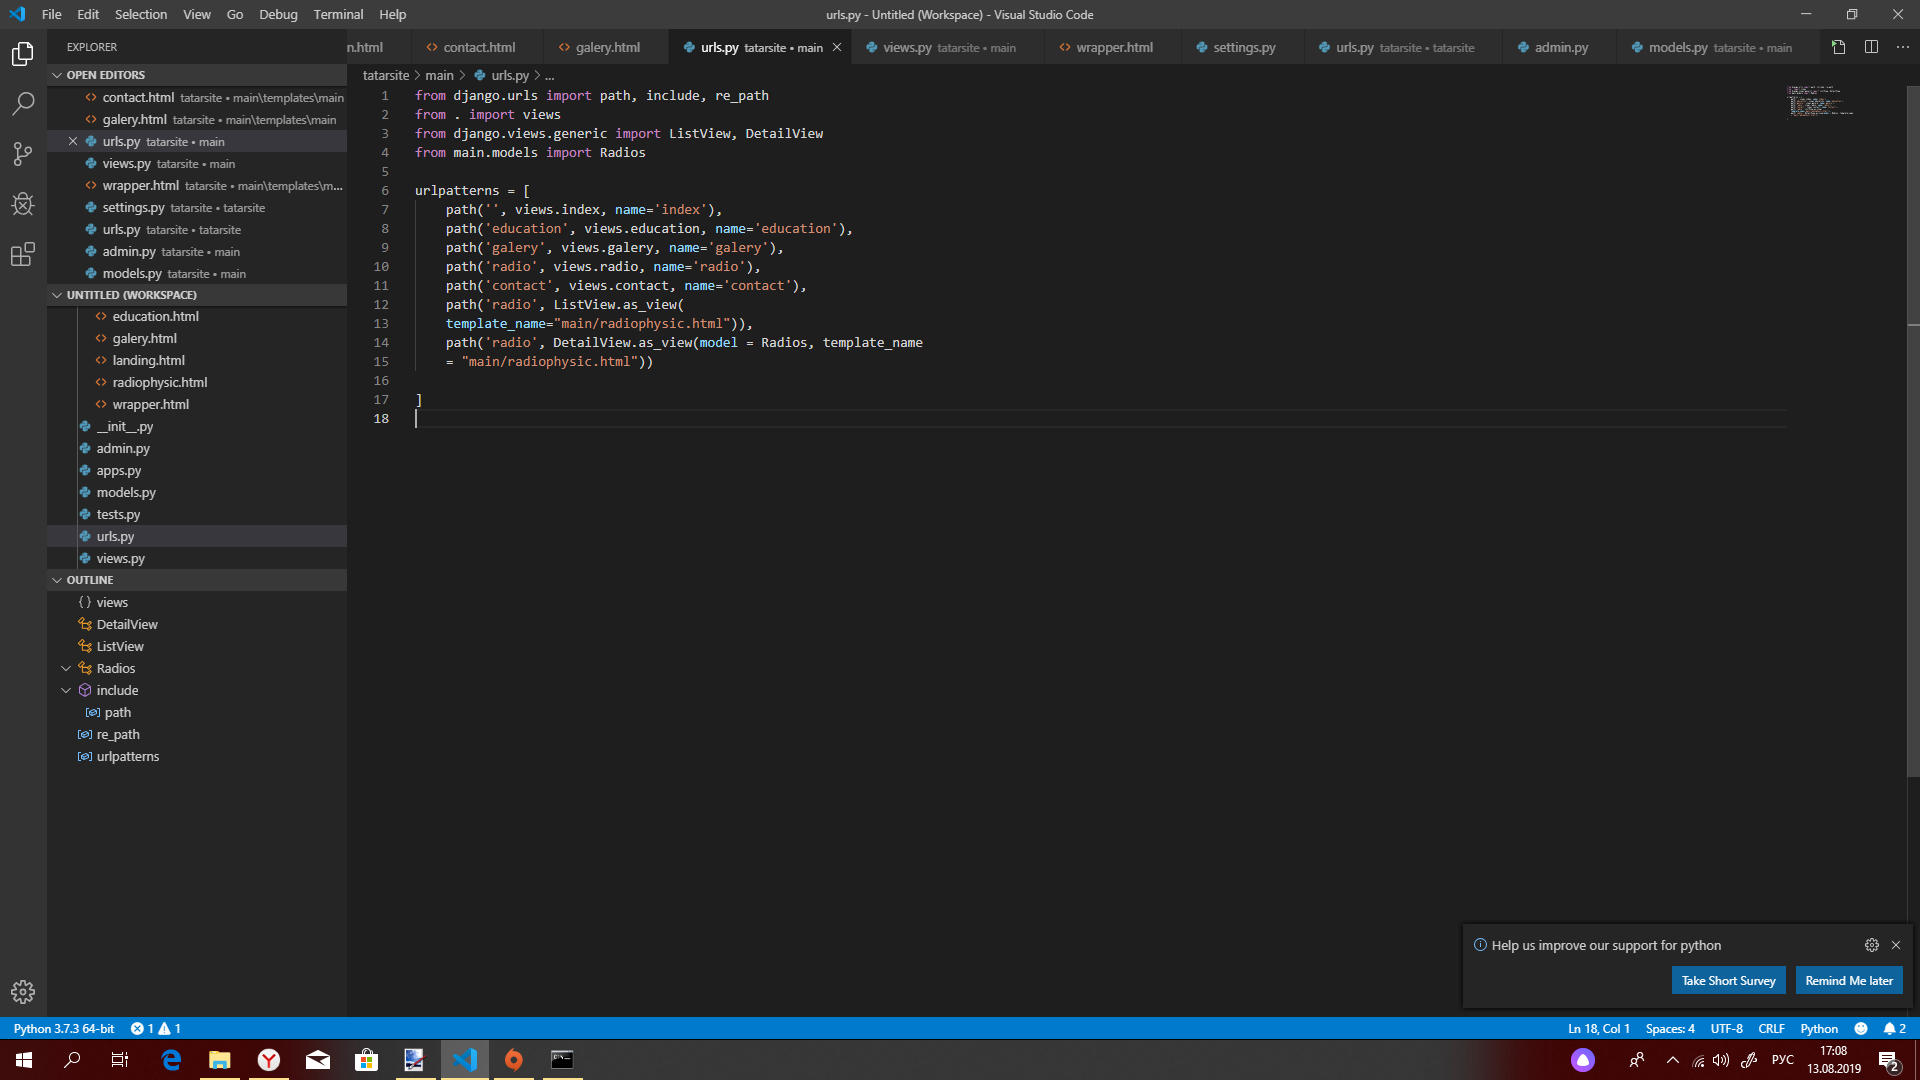Select DetailView in the Outline
Screen dimensions: 1920x1080
[196, 624]
